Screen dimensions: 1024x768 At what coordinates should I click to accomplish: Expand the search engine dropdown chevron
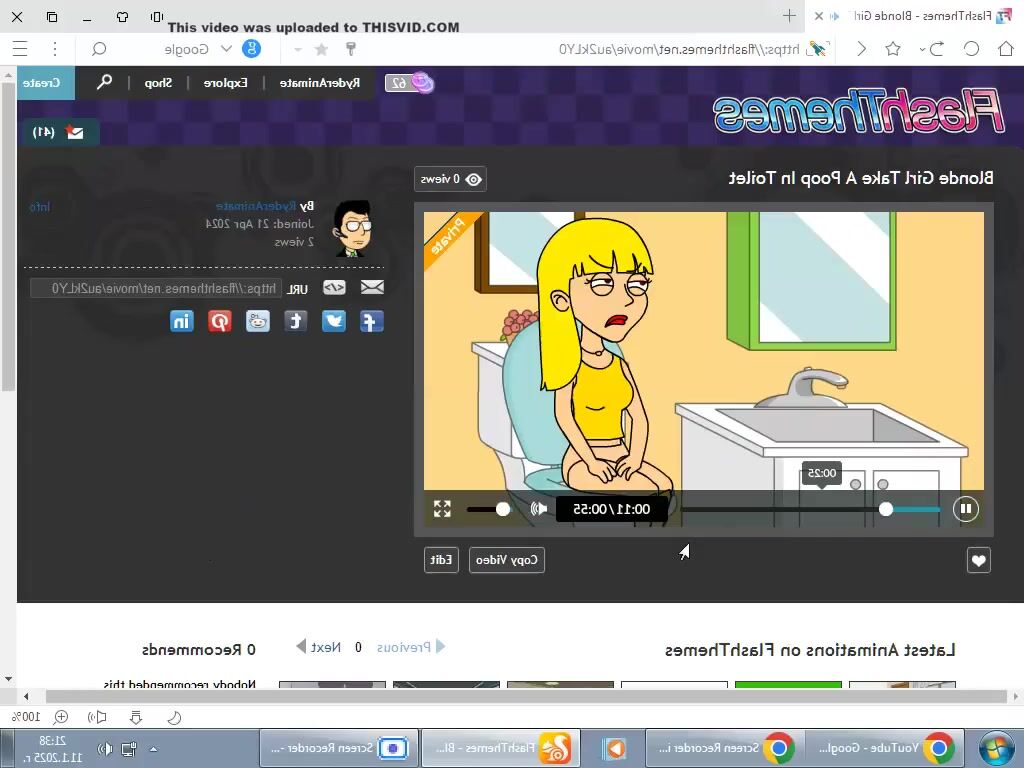(x=227, y=49)
